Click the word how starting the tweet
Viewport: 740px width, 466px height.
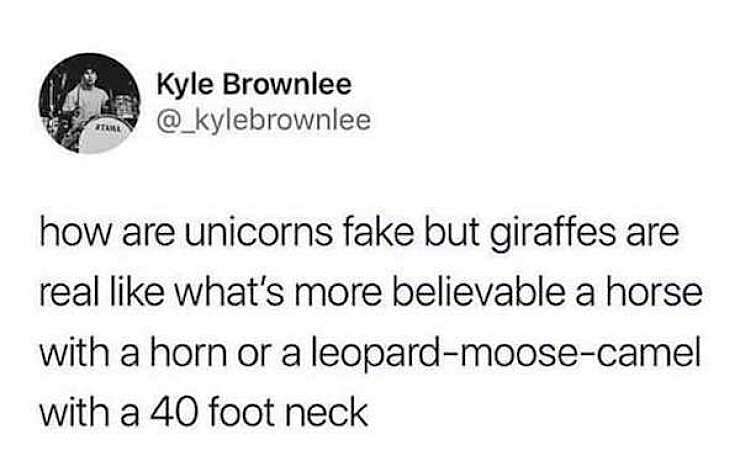pos(76,233)
